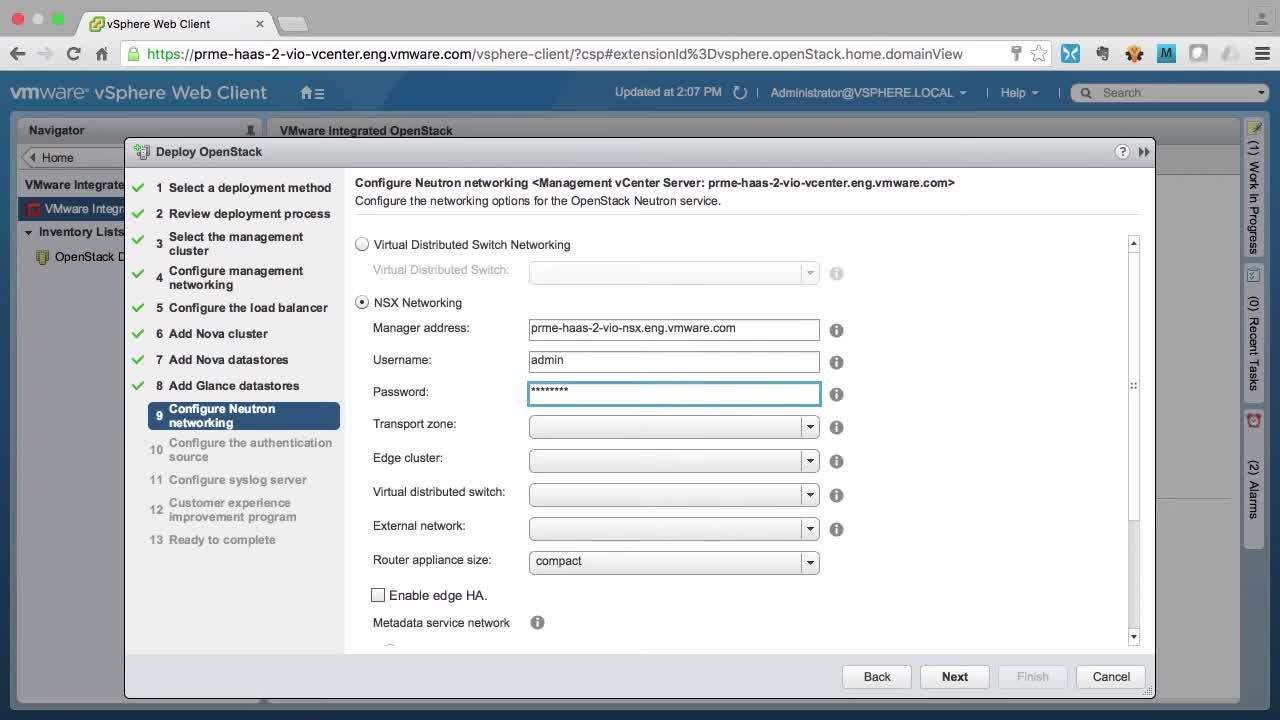Open the Alarms side panel
1280x720 pixels.
pos(1254,479)
